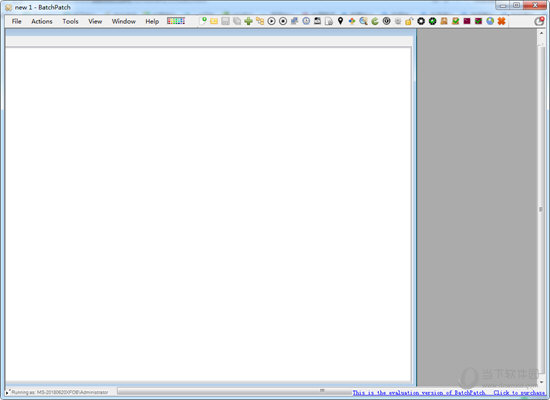Click the notification icon with red badge
550x400 pixels.
click(x=539, y=21)
